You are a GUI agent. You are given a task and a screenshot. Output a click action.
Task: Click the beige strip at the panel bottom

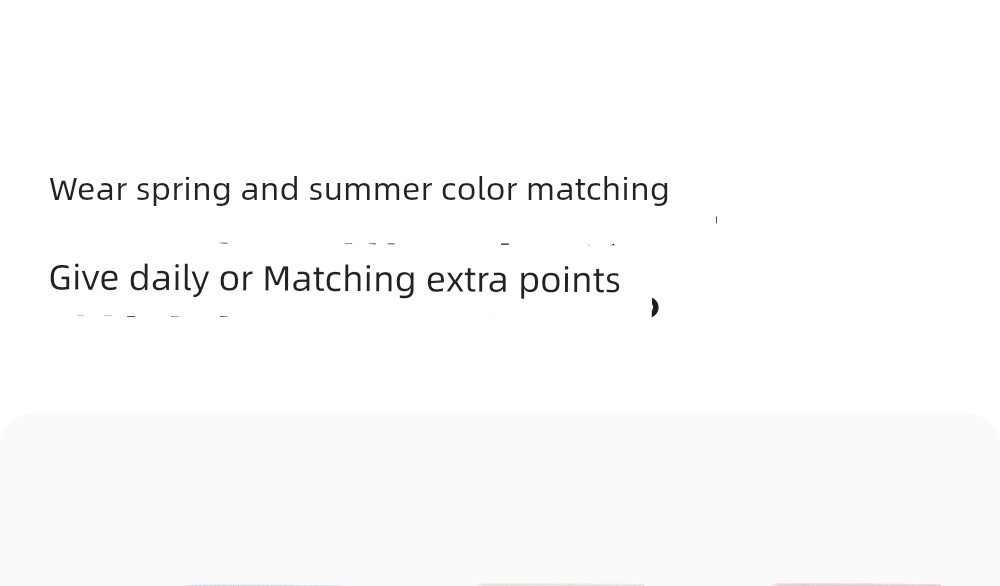pos(560,583)
